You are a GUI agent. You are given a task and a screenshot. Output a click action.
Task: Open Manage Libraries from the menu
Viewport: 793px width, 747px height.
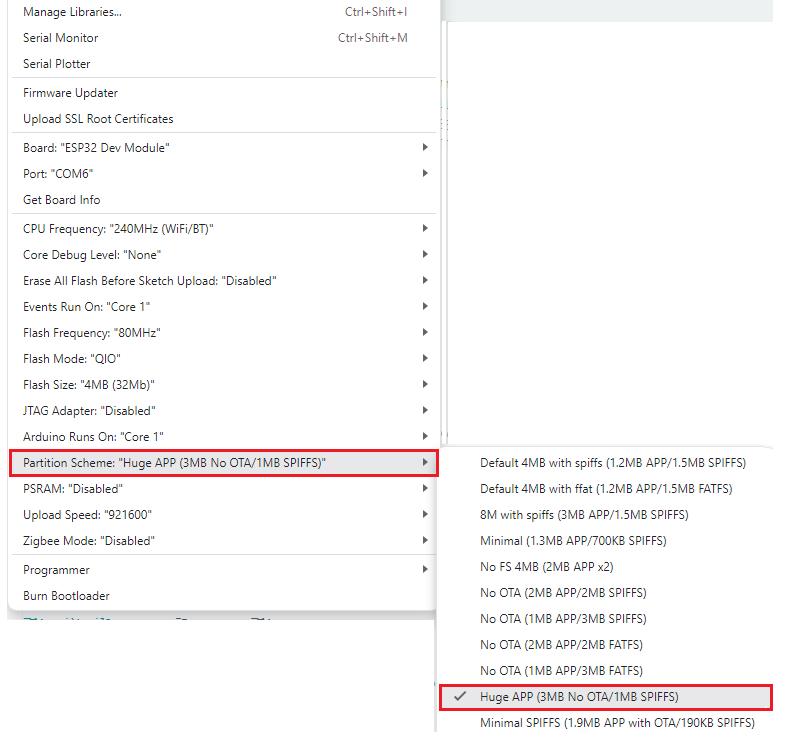point(223,12)
